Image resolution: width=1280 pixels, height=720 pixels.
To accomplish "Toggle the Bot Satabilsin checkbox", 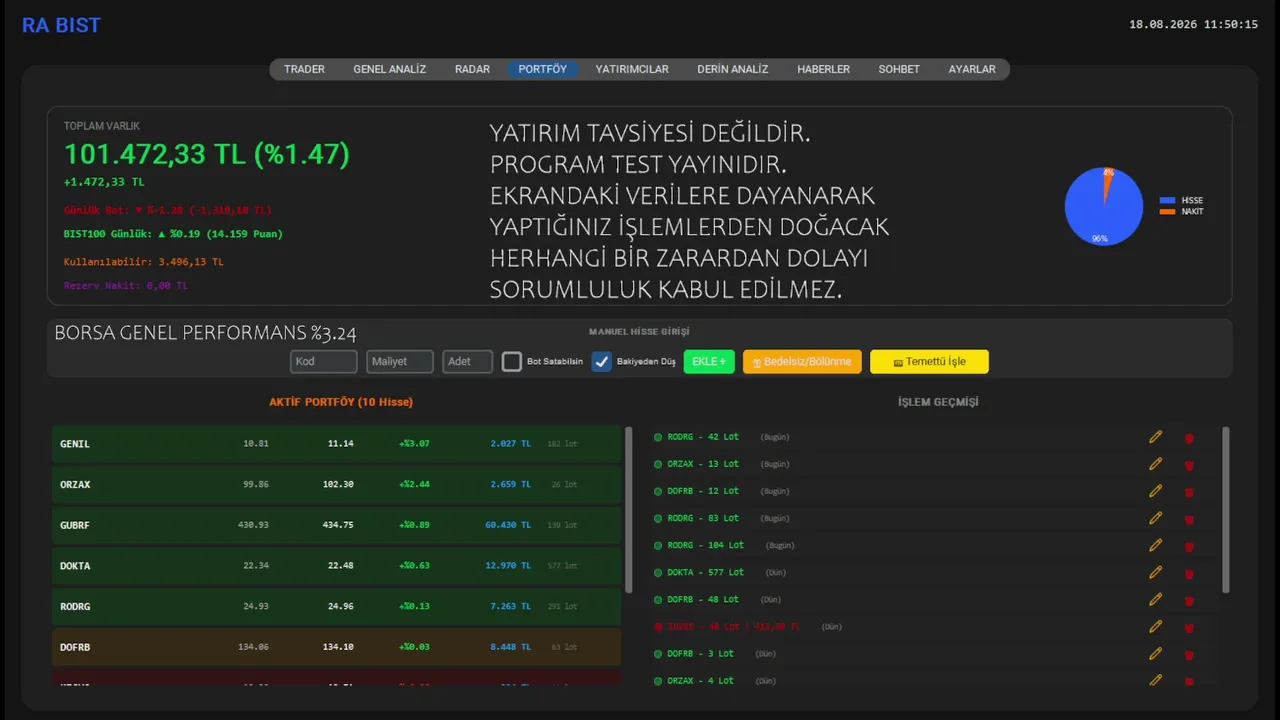I will pyautogui.click(x=512, y=362).
